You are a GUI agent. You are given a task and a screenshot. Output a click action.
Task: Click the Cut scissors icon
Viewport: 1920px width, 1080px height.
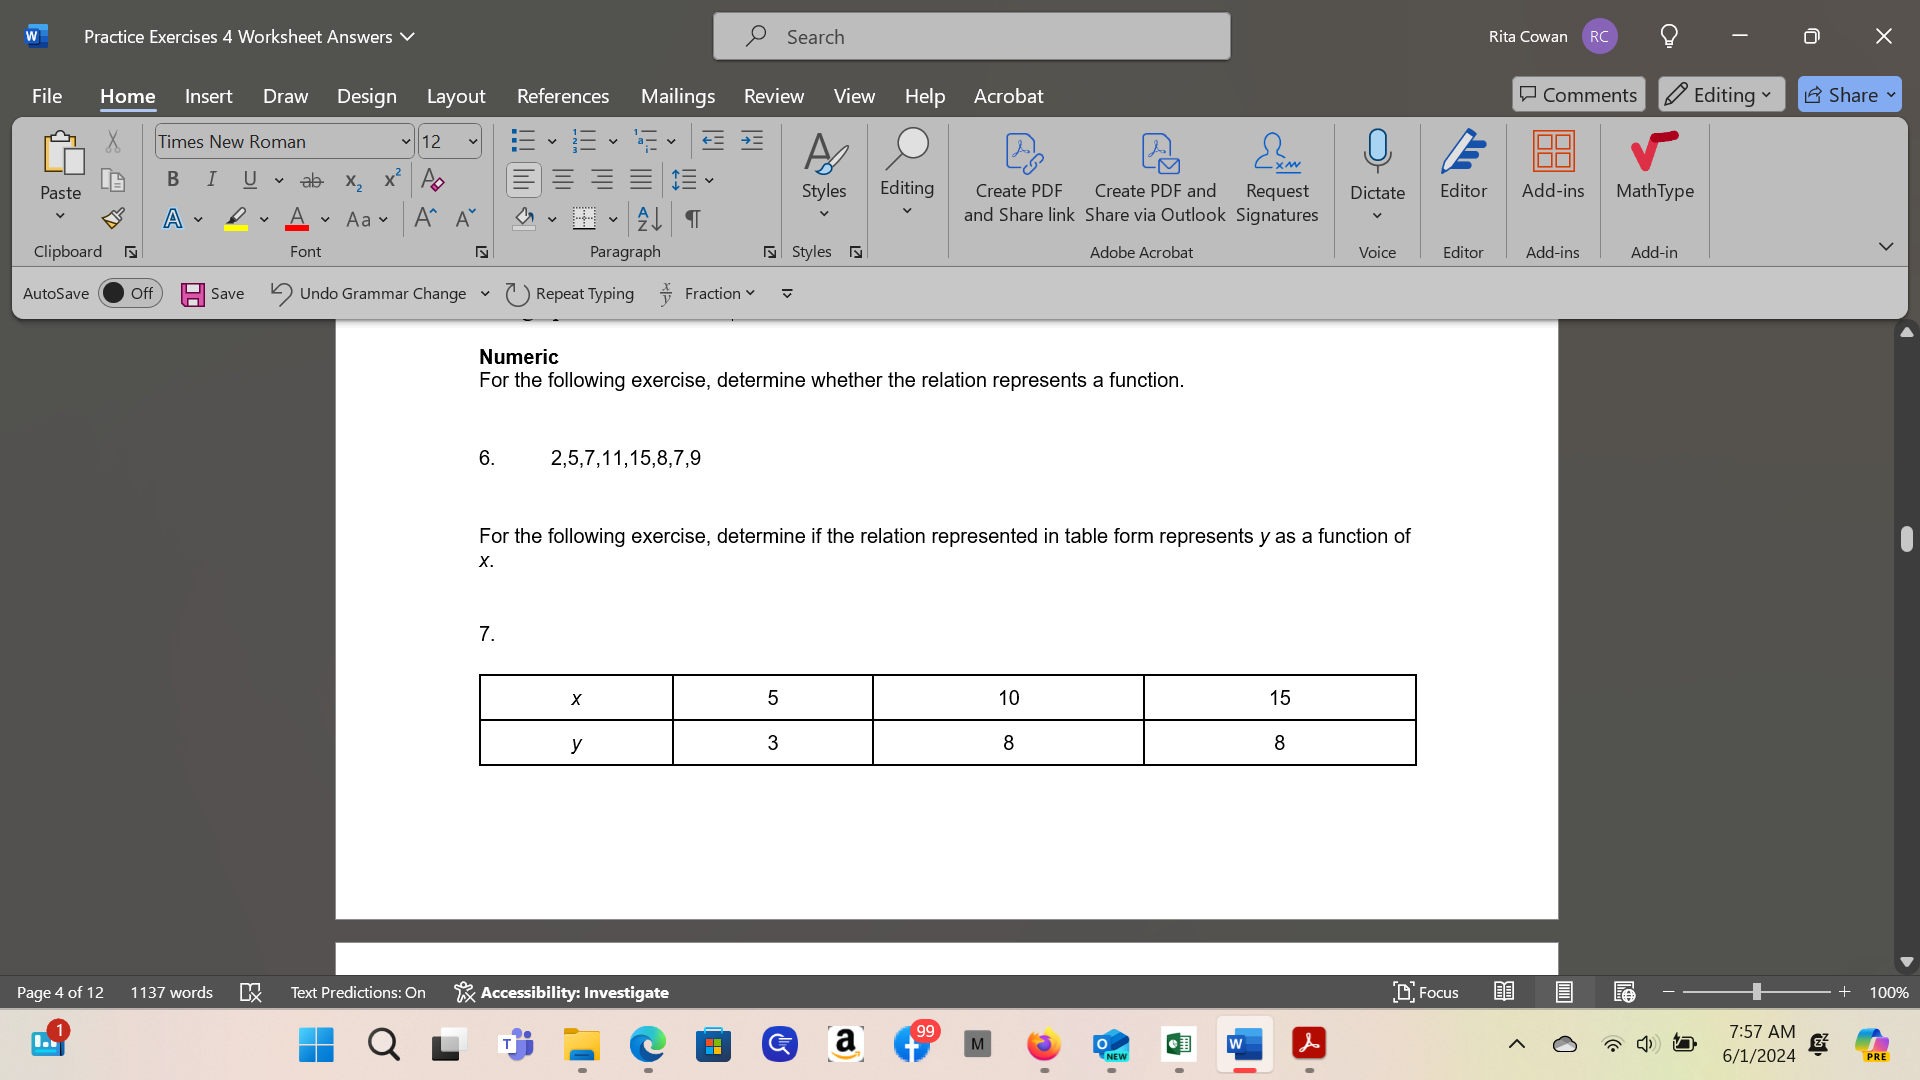click(113, 142)
